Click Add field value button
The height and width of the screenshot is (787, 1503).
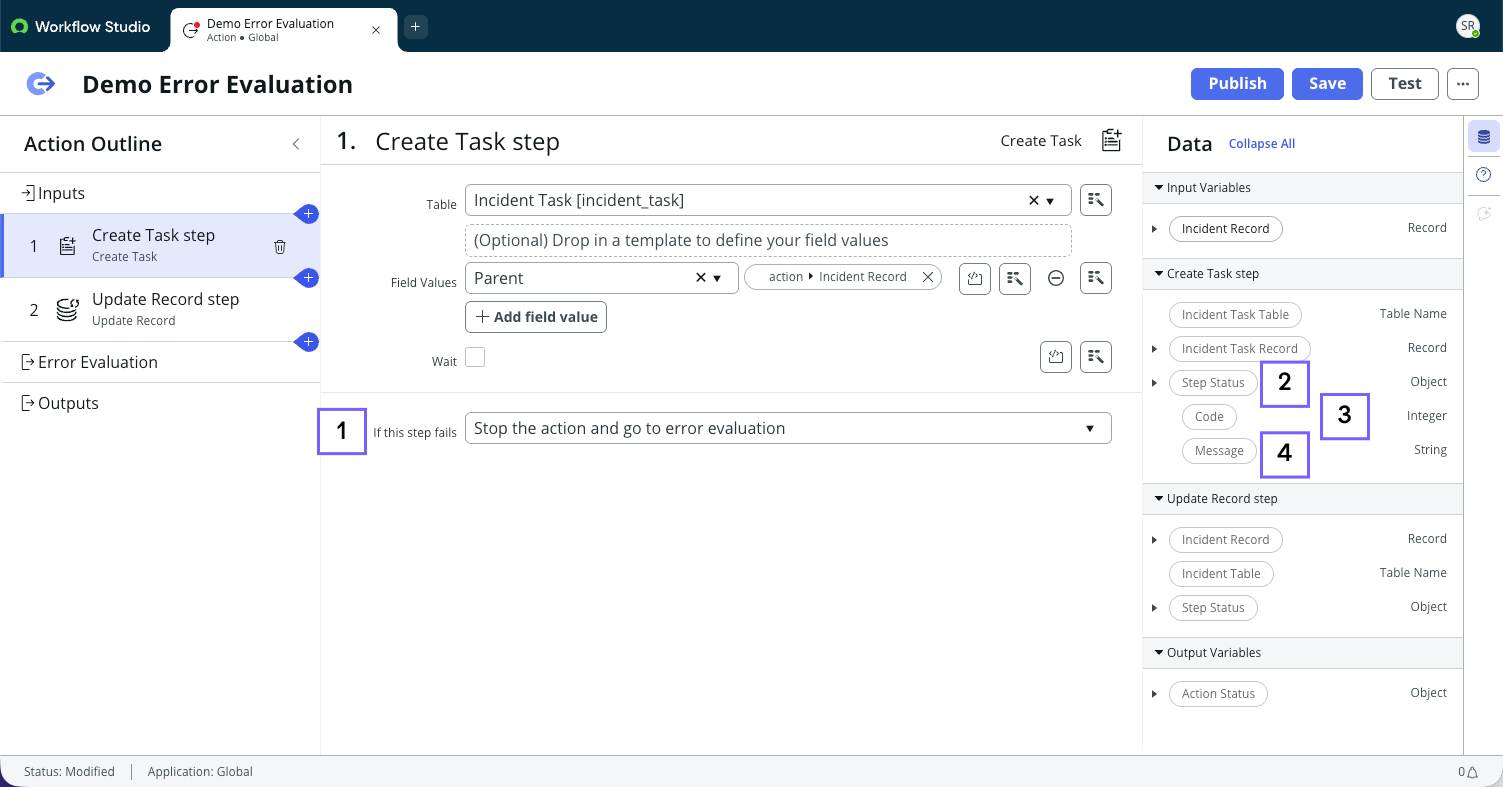pos(536,317)
